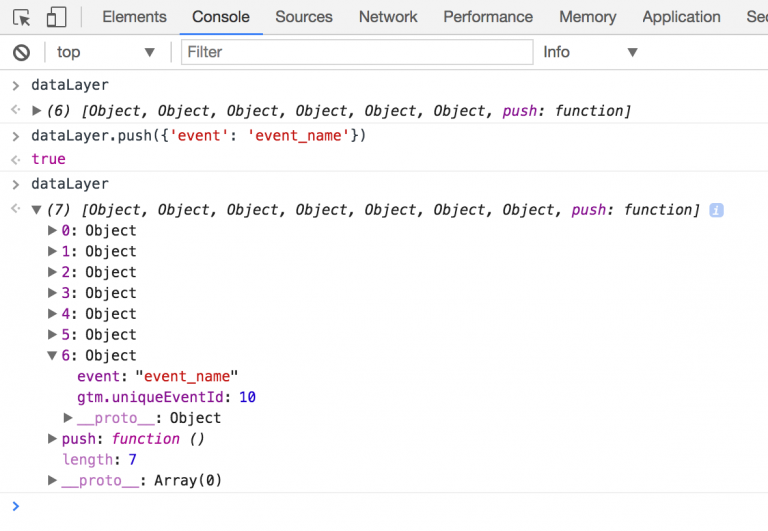Go to the Application tab
This screenshot has width=768, height=531.
click(x=681, y=17)
